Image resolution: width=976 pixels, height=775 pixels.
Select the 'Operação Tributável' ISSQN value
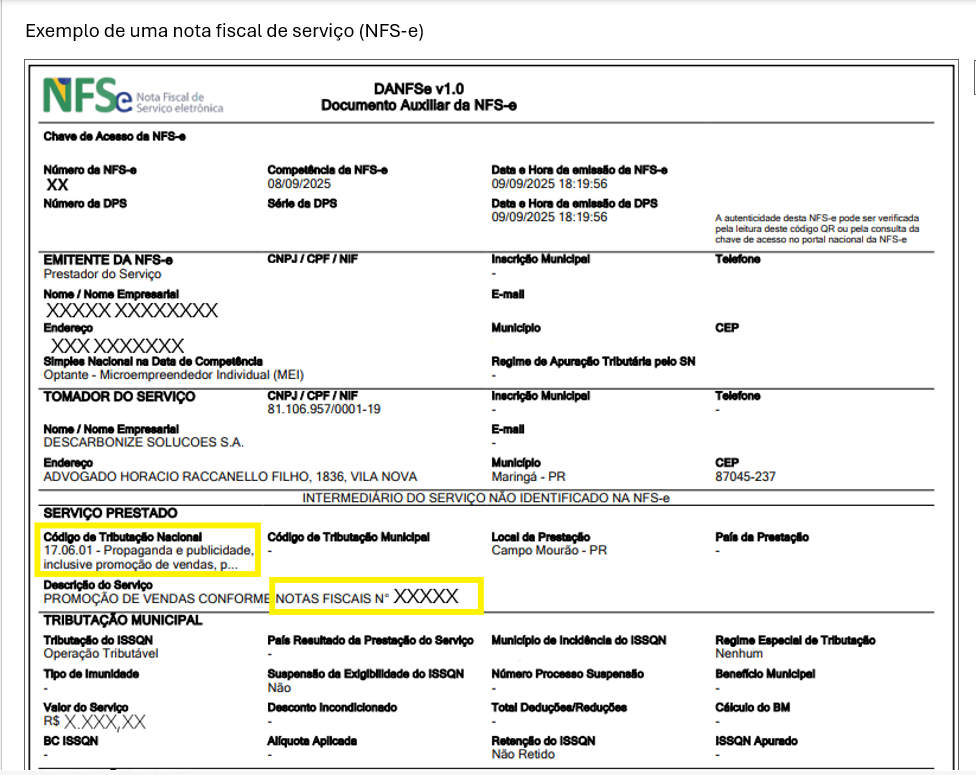coord(101,654)
